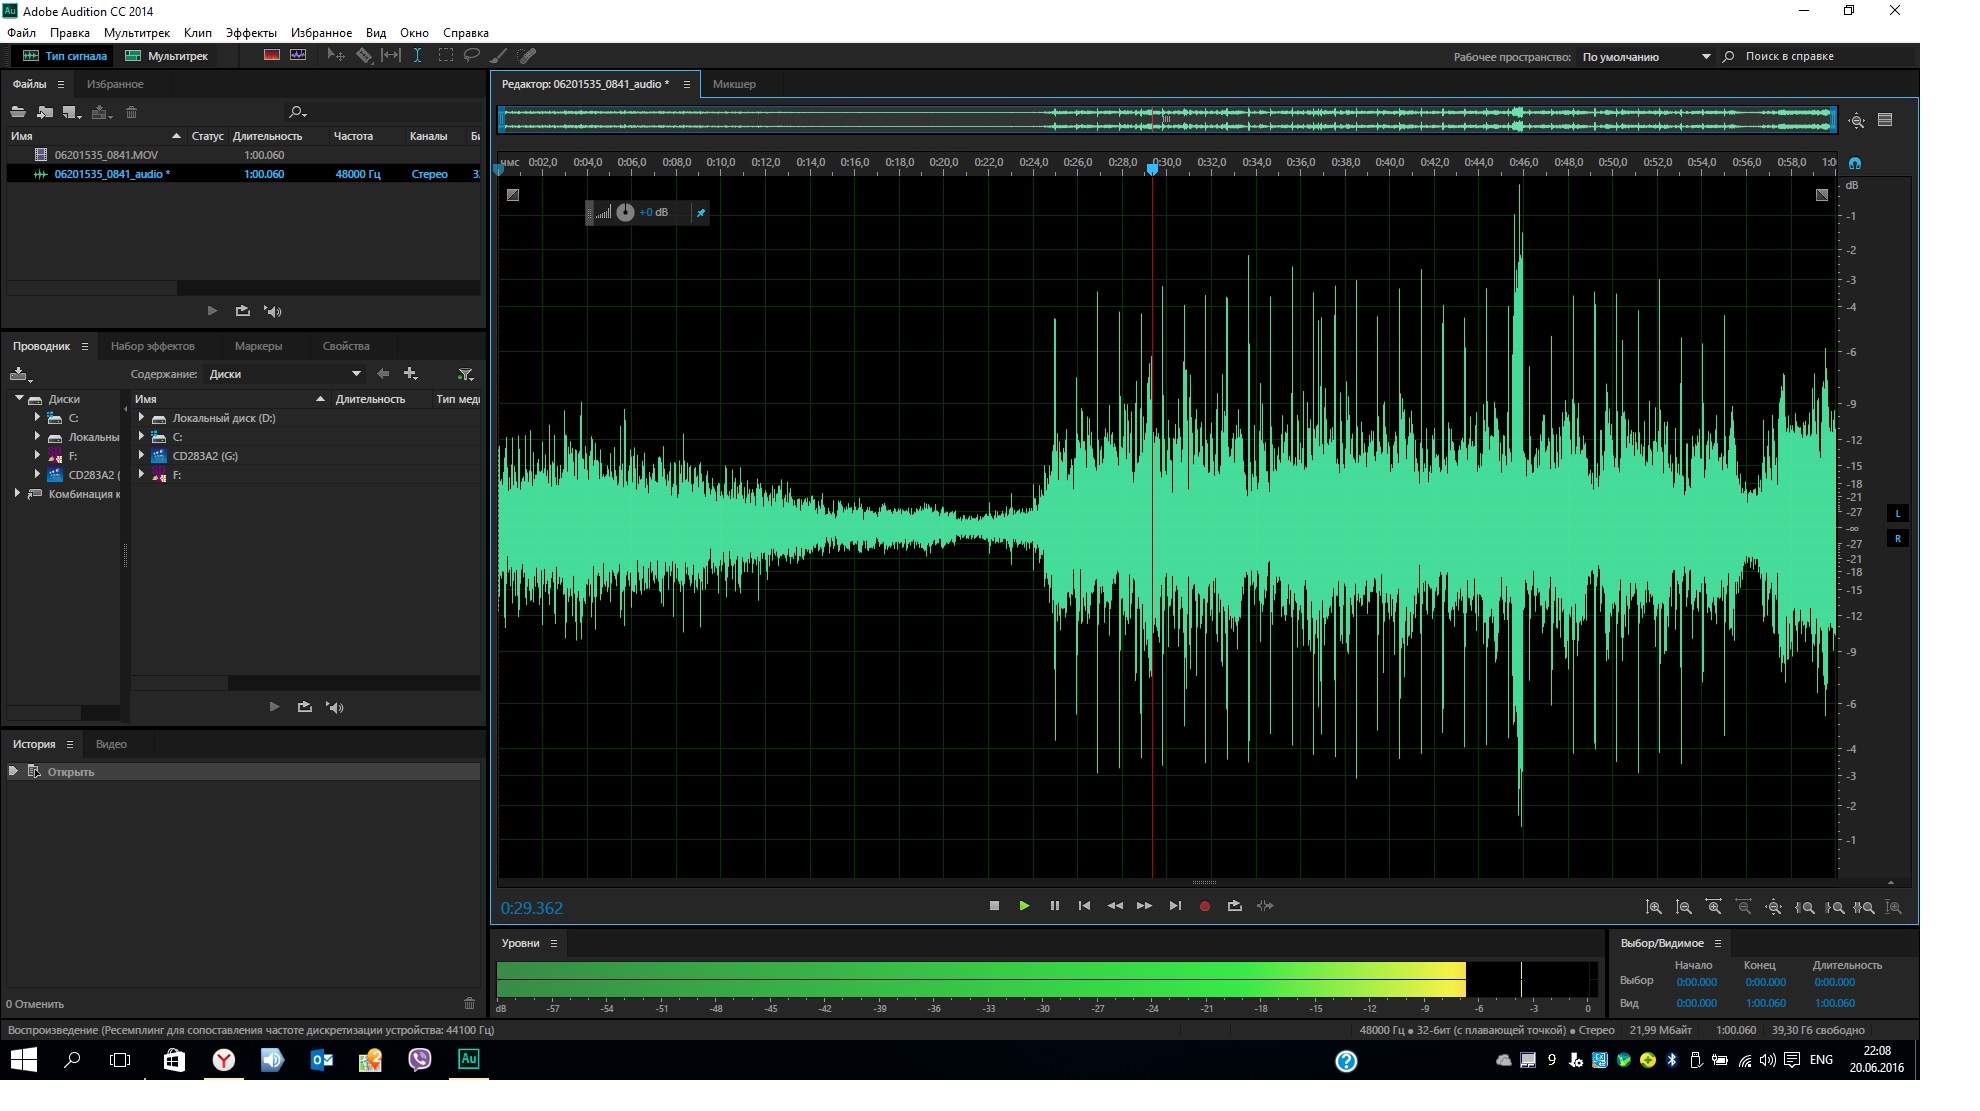This screenshot has width=1980, height=1111.
Task: Toggle Loop Playback button
Action: [x=1234, y=906]
